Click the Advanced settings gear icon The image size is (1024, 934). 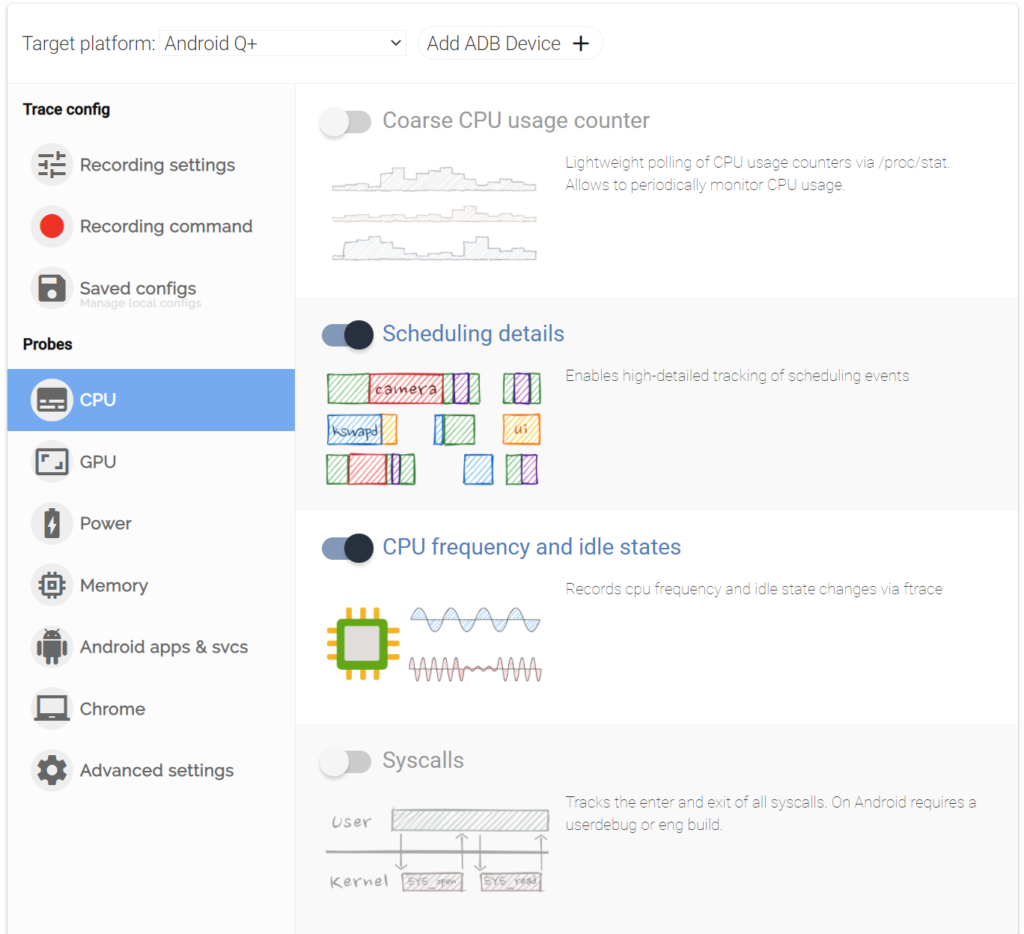52,771
